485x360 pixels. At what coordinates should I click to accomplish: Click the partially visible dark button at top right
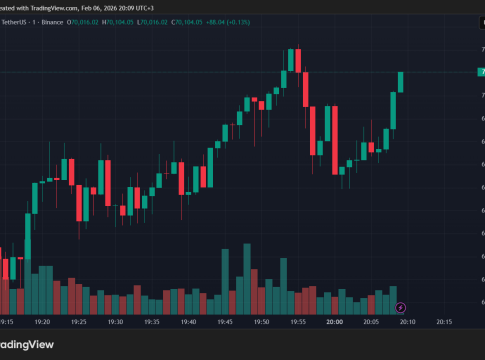click(x=482, y=23)
